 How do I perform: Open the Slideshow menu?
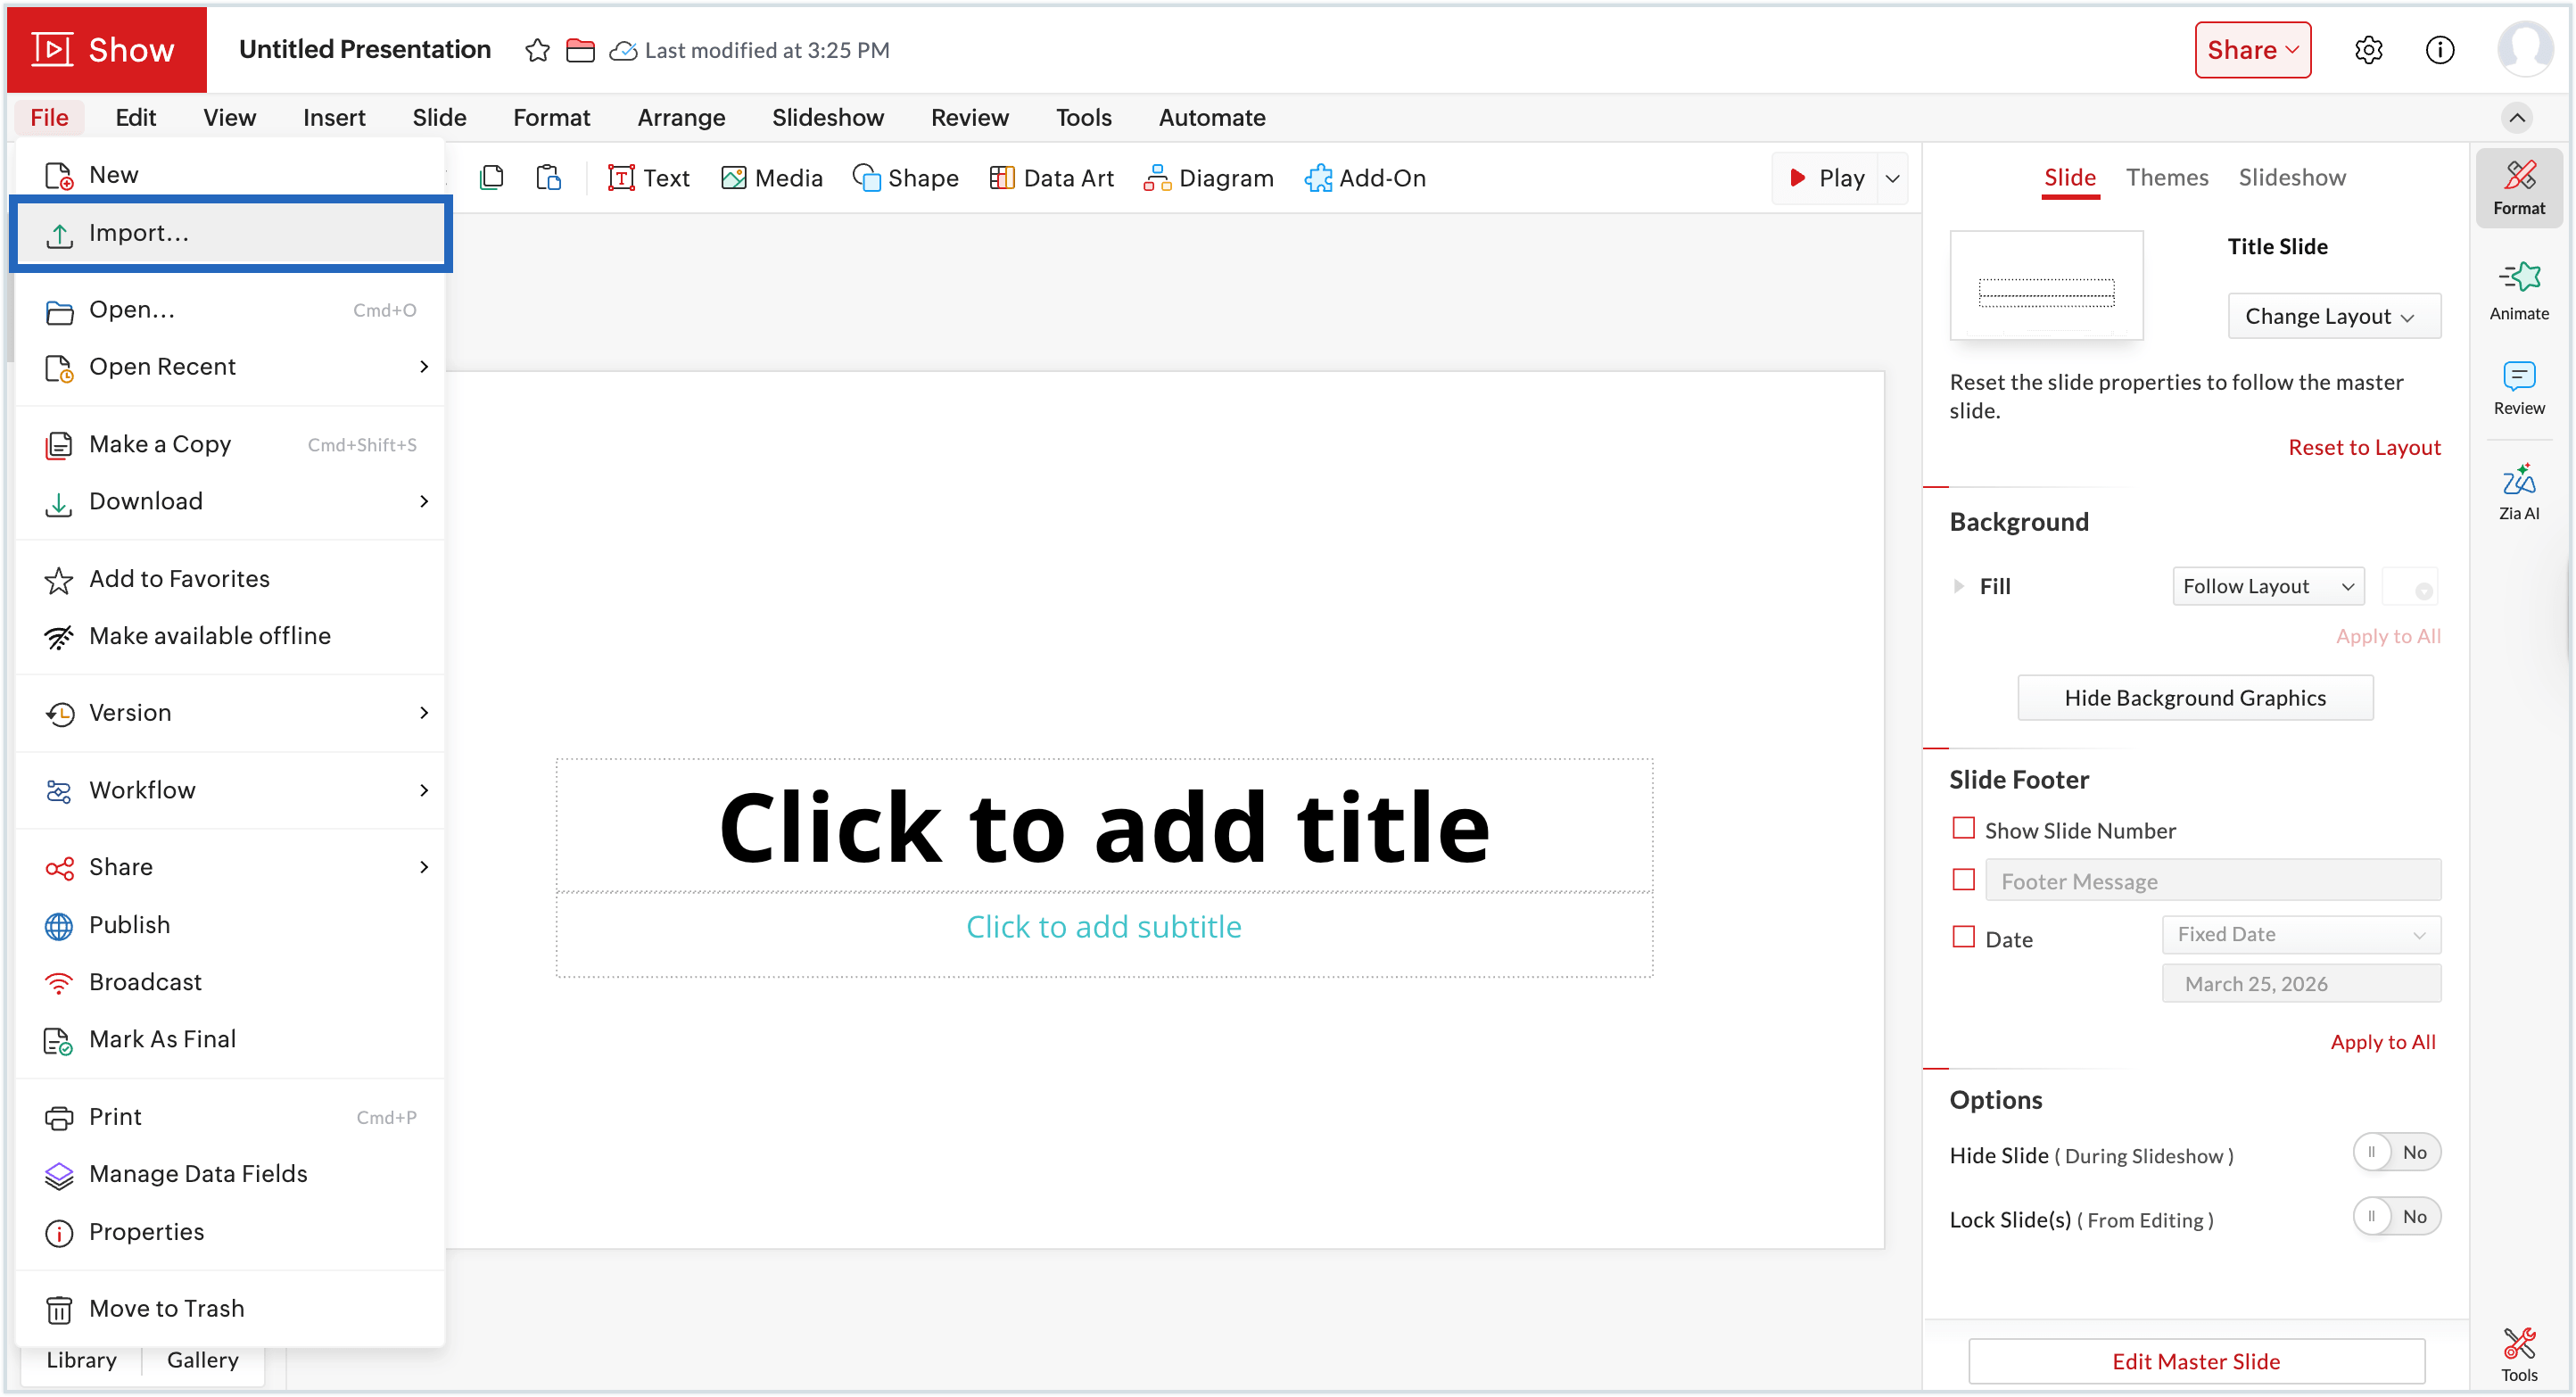pyautogui.click(x=827, y=117)
